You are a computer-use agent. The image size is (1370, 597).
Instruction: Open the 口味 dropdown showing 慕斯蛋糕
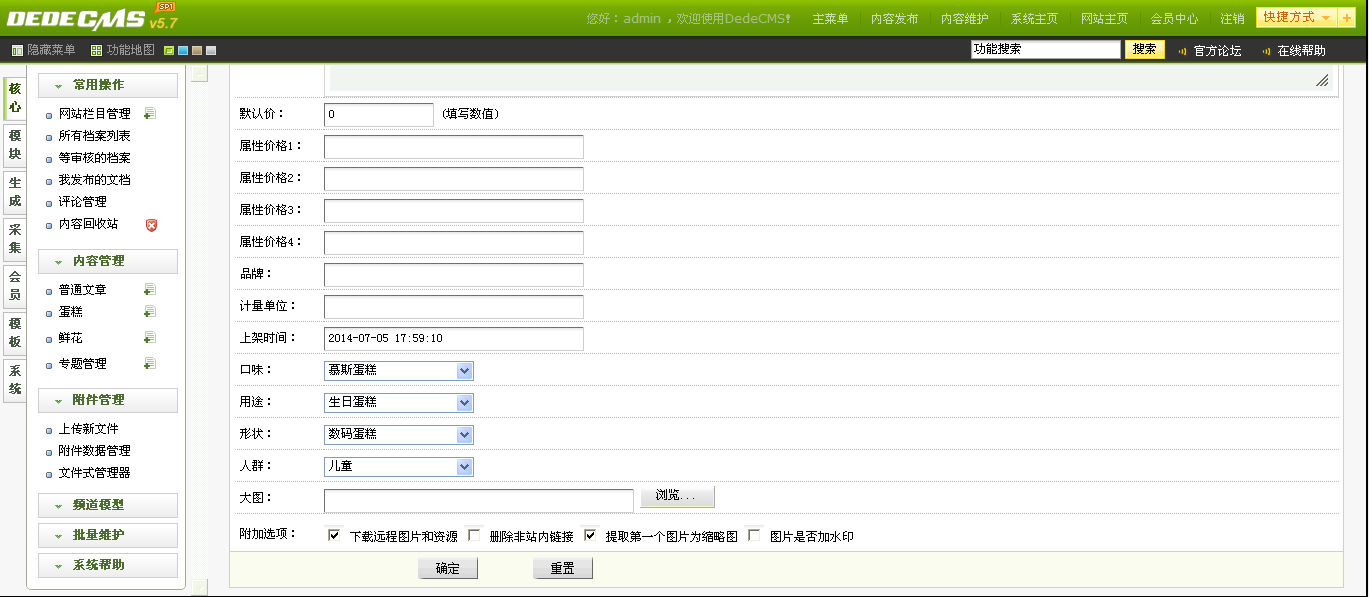pyautogui.click(x=398, y=371)
